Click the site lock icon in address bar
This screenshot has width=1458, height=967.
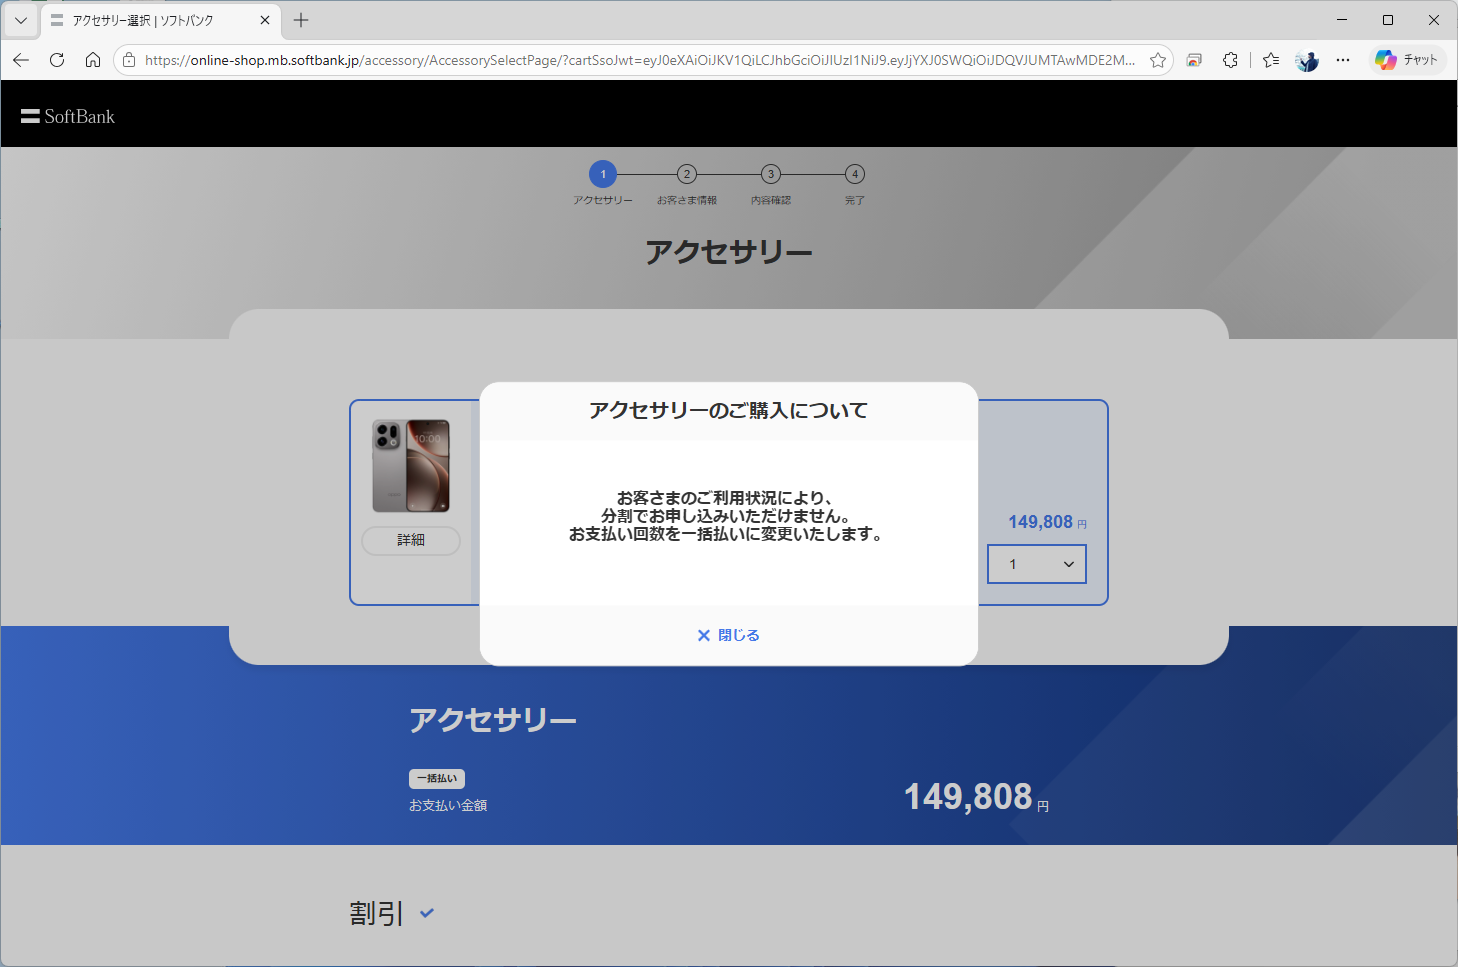[127, 59]
